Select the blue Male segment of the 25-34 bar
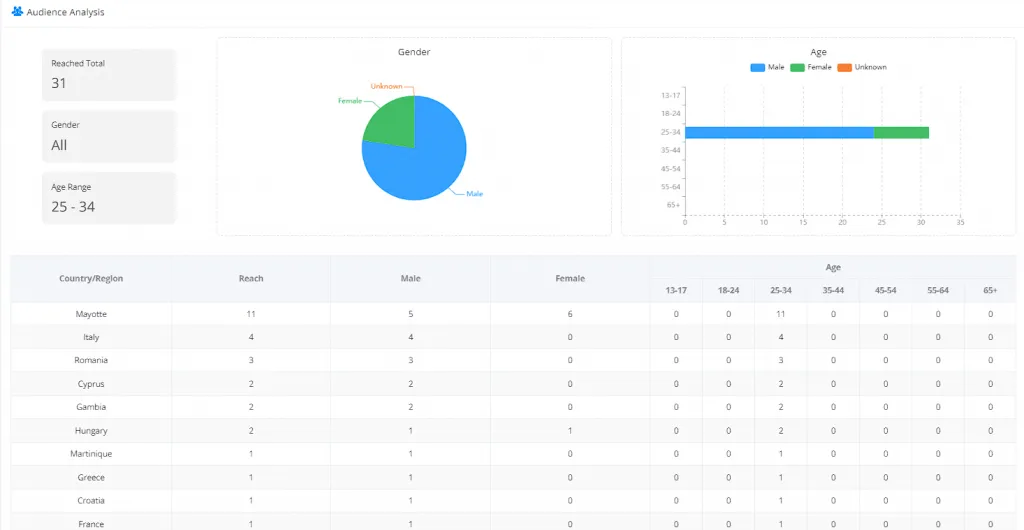This screenshot has width=1024, height=530. [778, 132]
